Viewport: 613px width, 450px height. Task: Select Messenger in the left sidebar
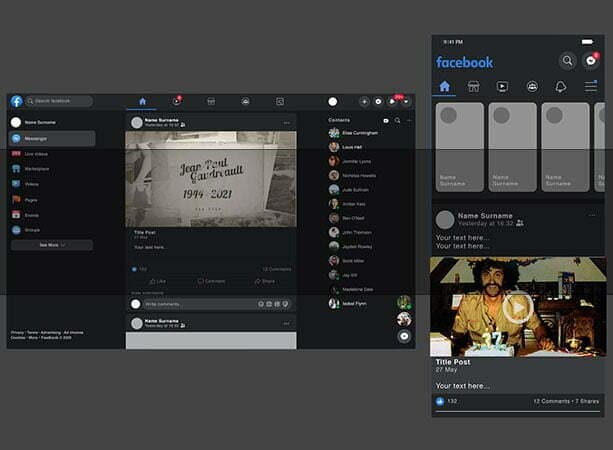[52, 138]
